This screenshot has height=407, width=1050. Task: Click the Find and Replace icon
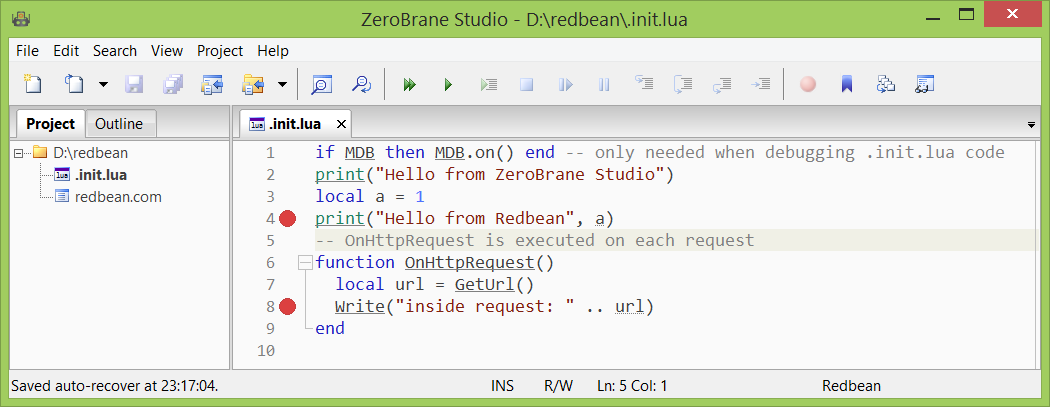362,84
